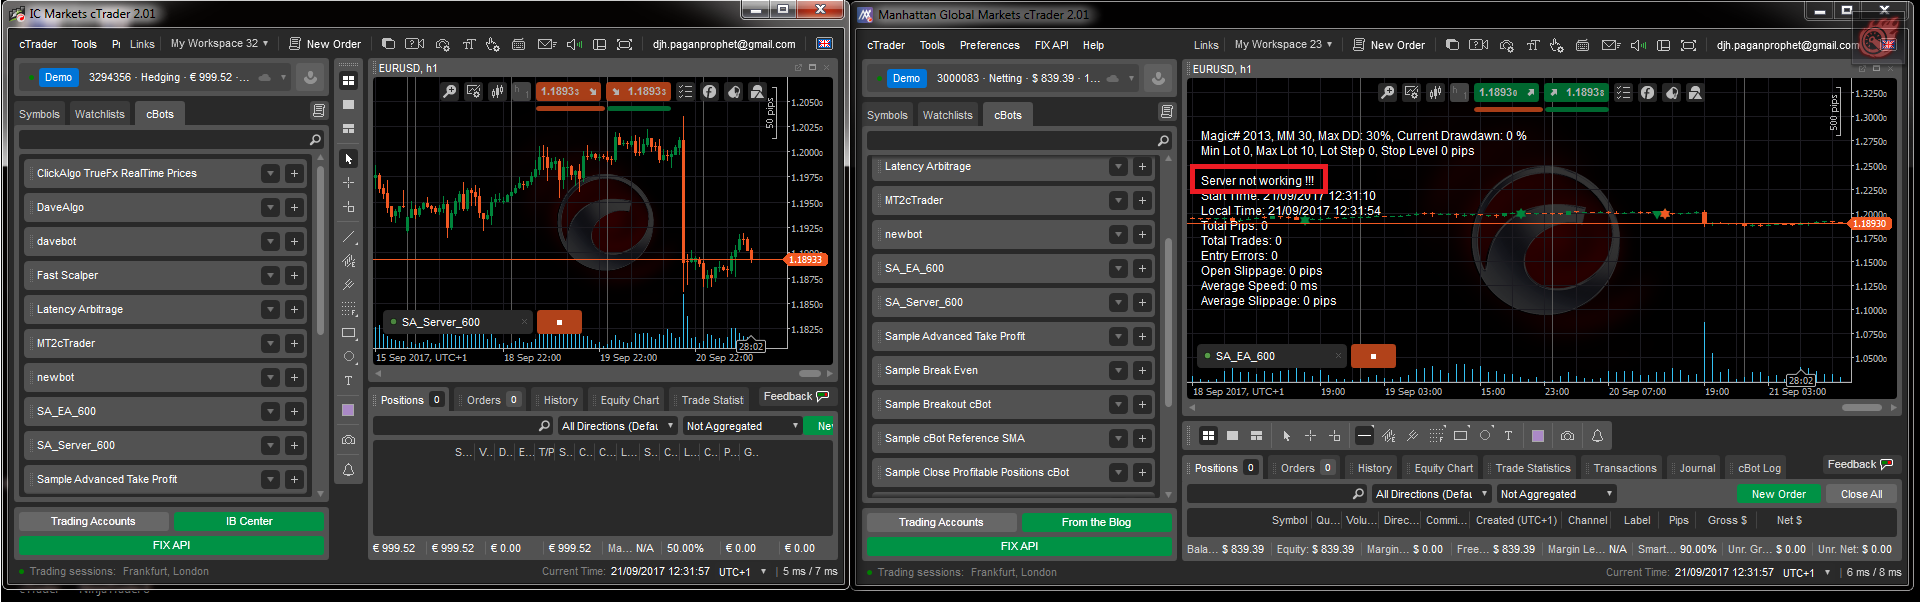Screen dimensions: 1920x602
Task: Open Trading Accounts button in Manhattan
Action: pos(940,522)
